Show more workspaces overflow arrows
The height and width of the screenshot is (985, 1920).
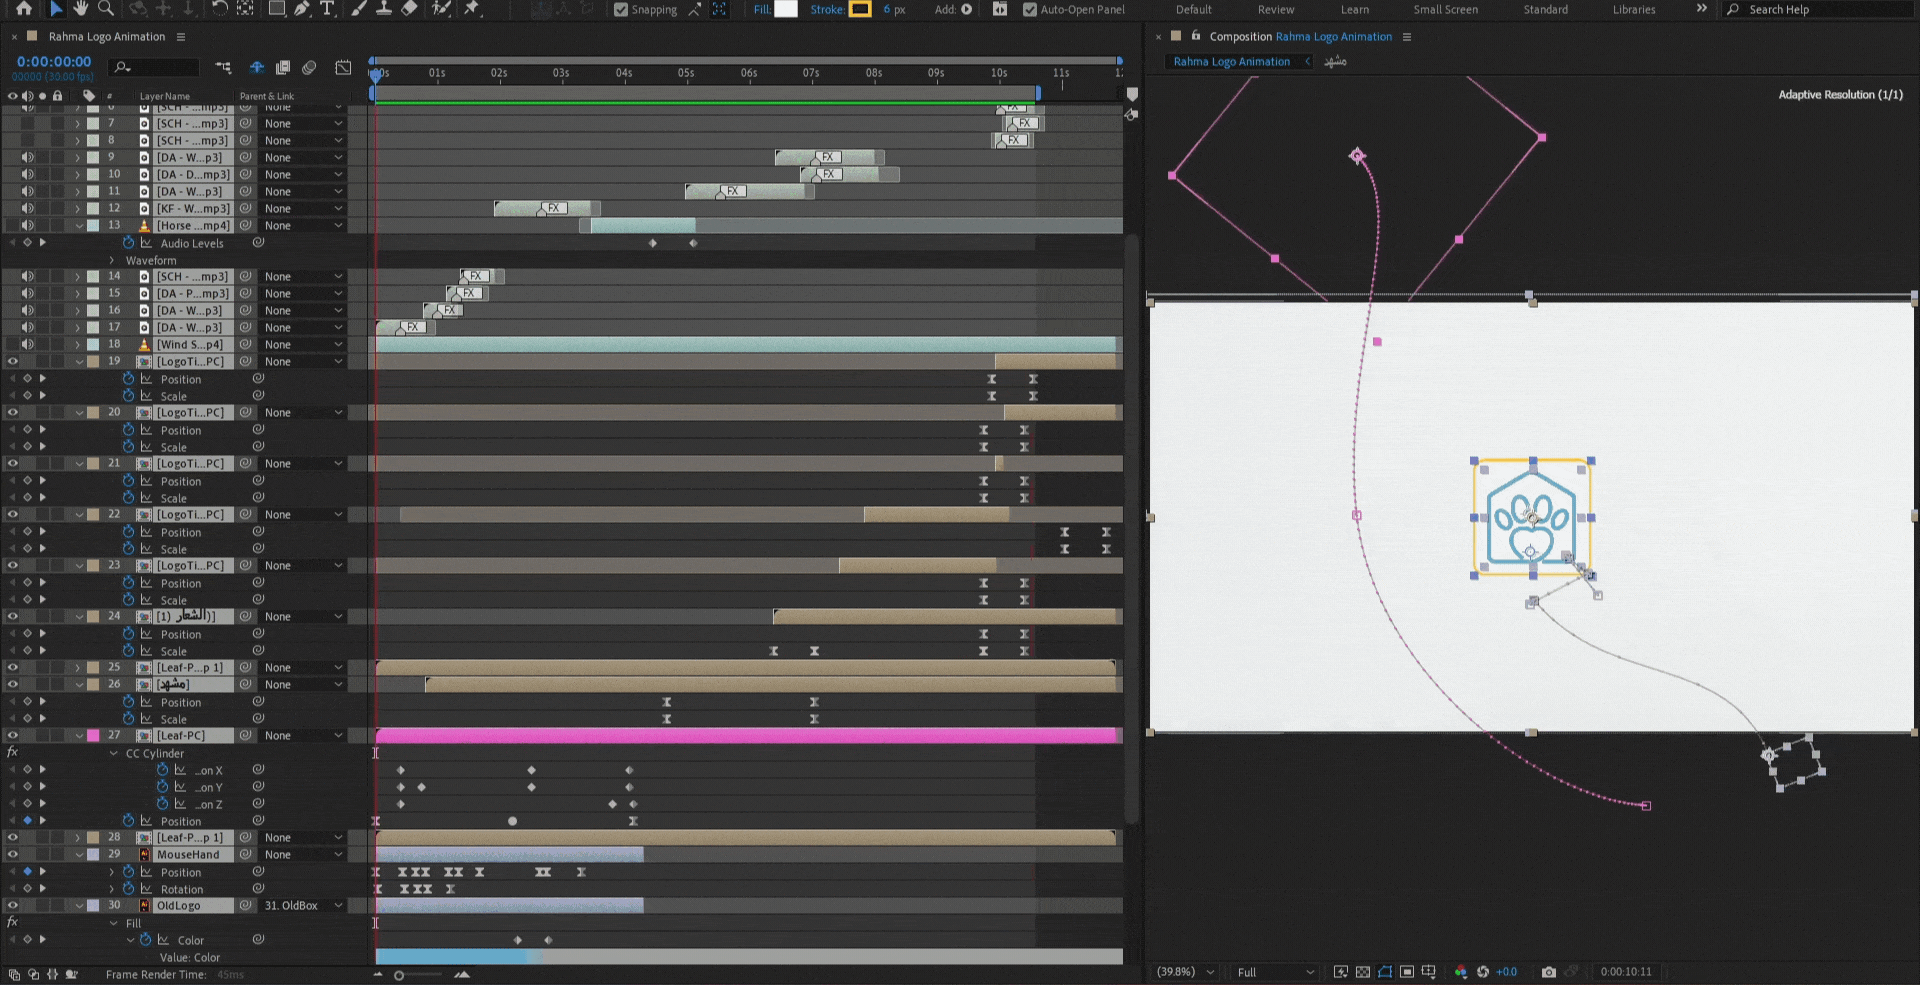point(1701,9)
